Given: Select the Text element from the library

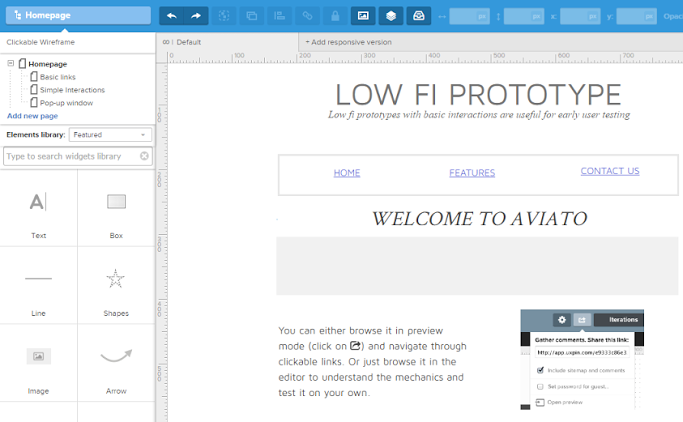Looking at the screenshot, I should (38, 209).
